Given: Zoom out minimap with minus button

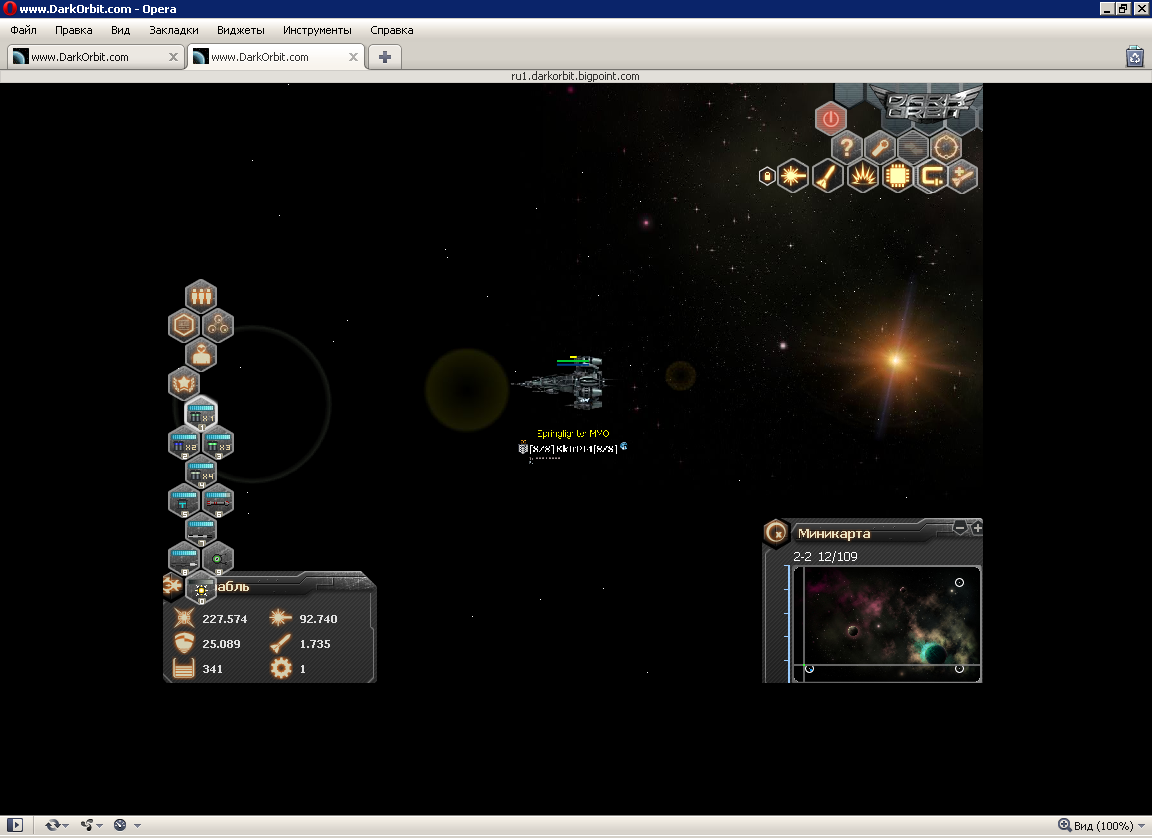Looking at the screenshot, I should [x=960, y=527].
